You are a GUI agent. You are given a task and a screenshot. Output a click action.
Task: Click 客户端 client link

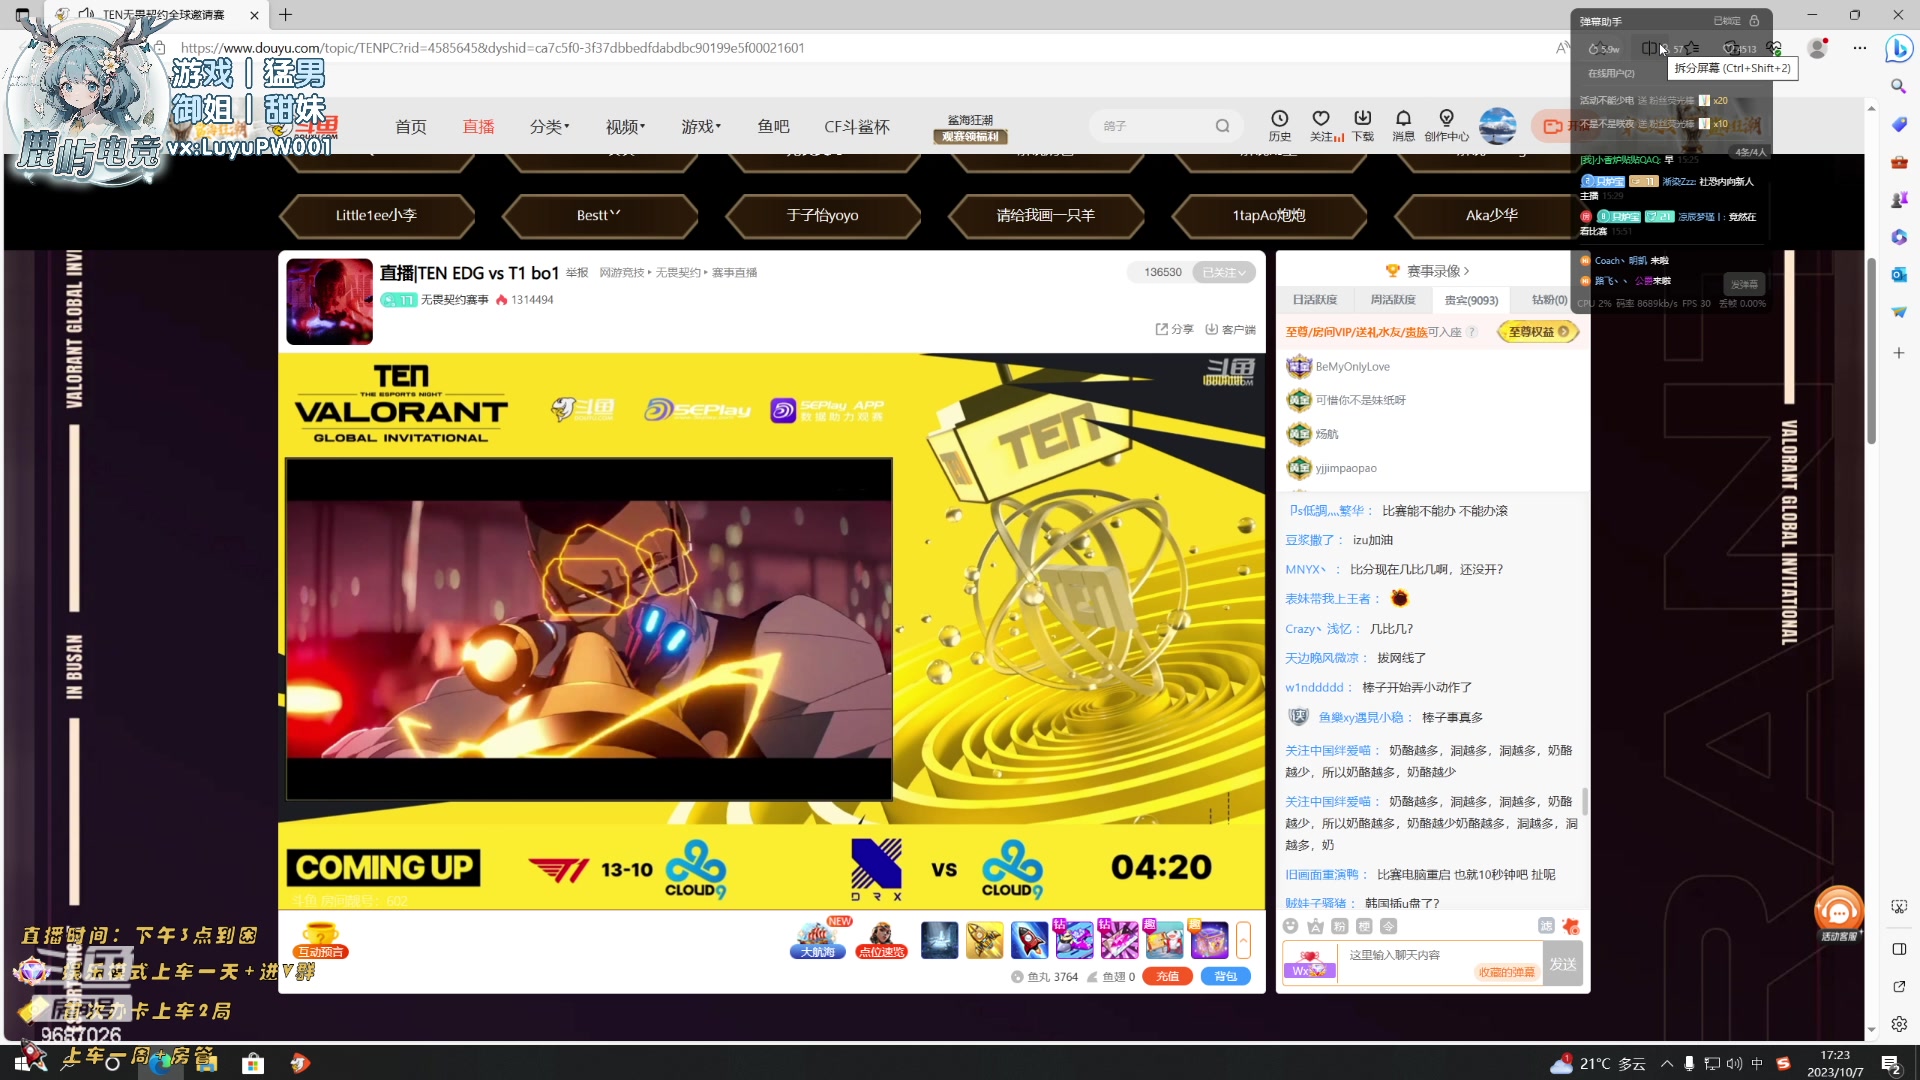tap(1230, 329)
